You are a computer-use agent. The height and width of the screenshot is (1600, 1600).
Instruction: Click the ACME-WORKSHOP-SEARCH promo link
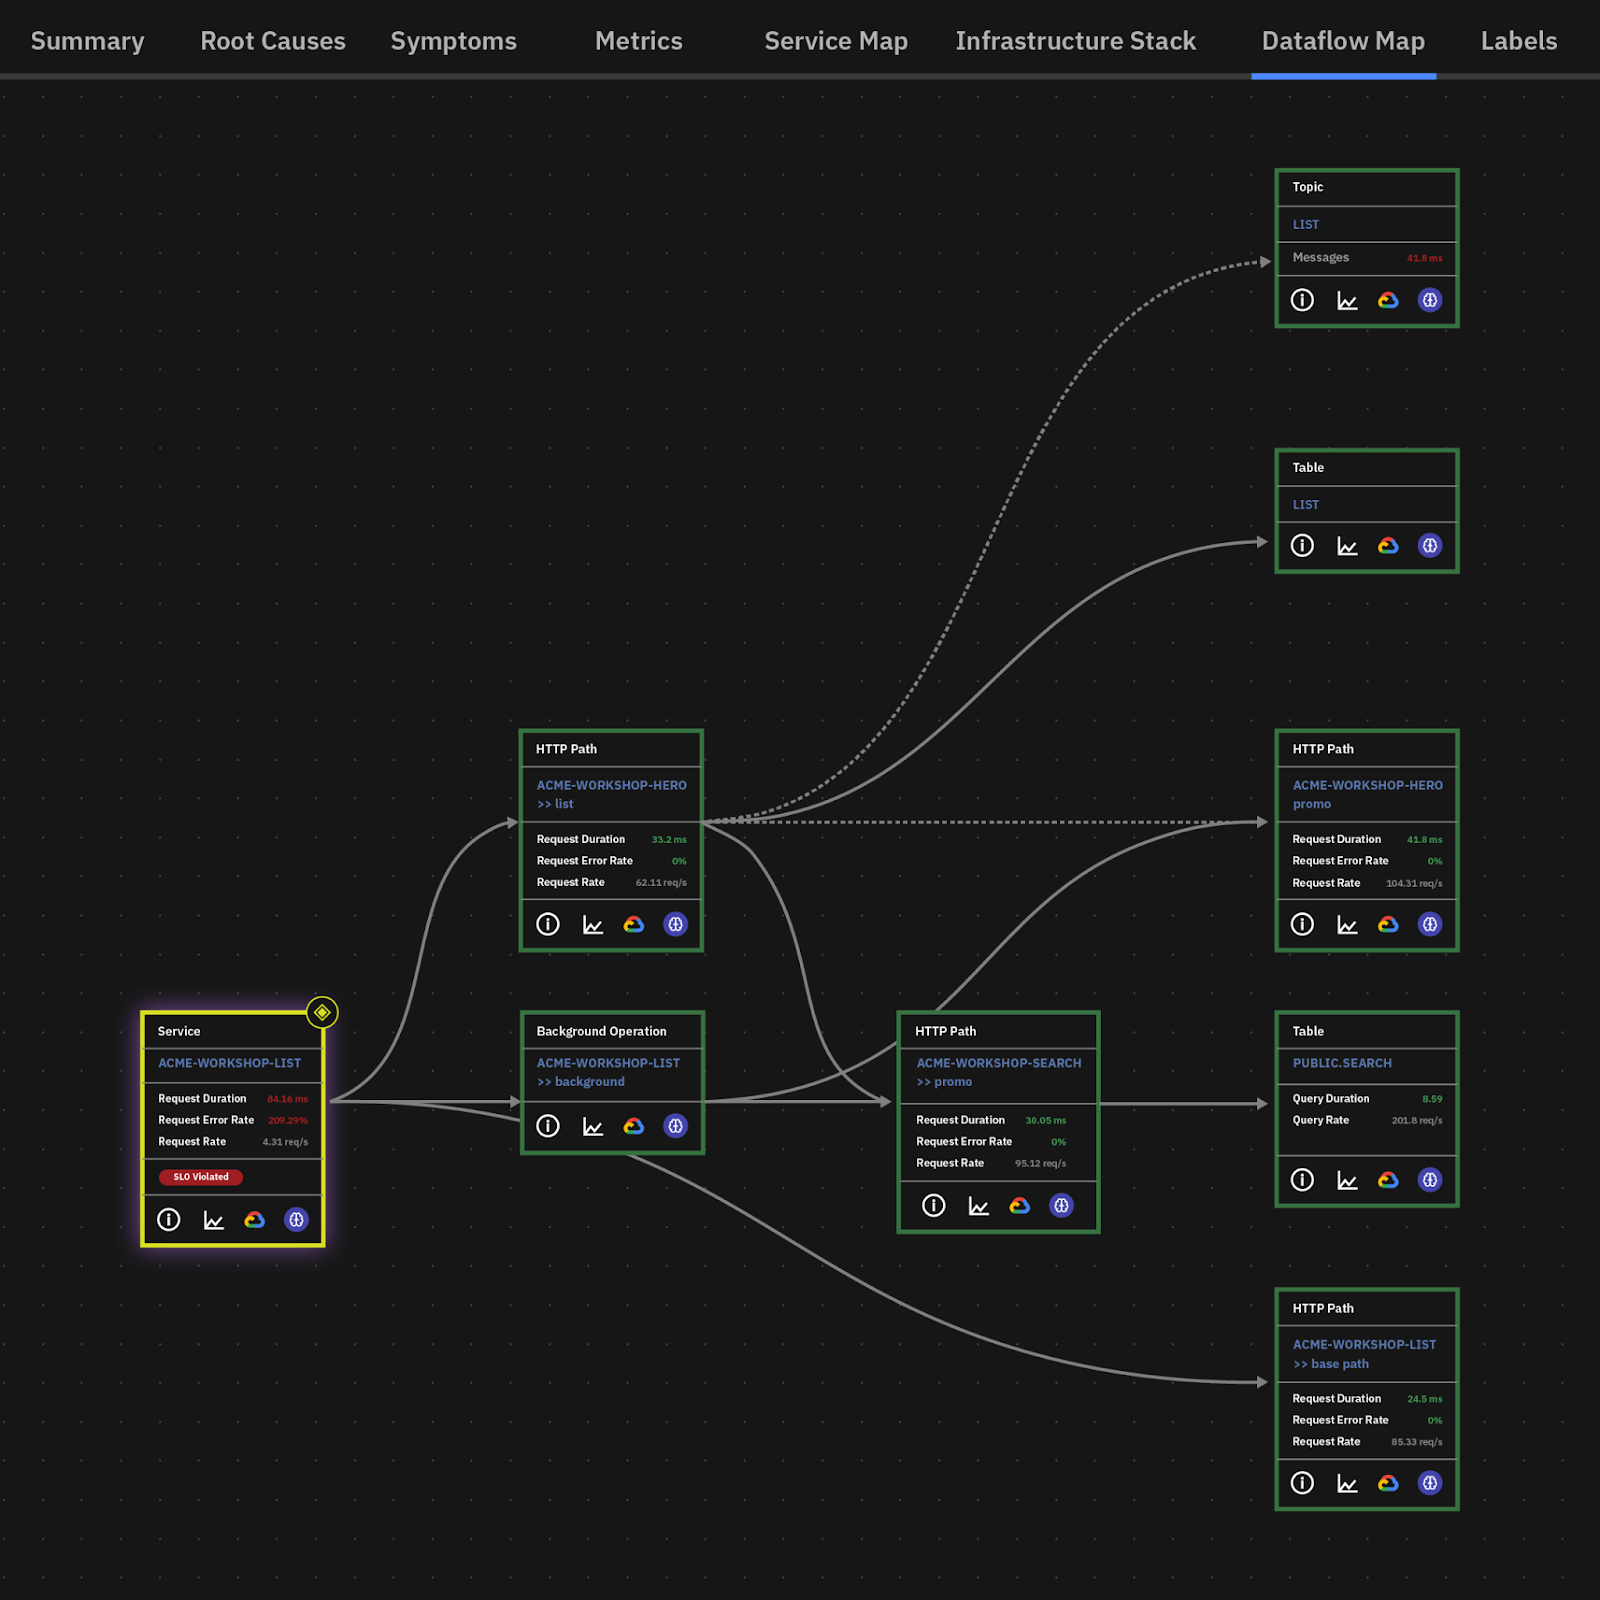click(x=998, y=1072)
